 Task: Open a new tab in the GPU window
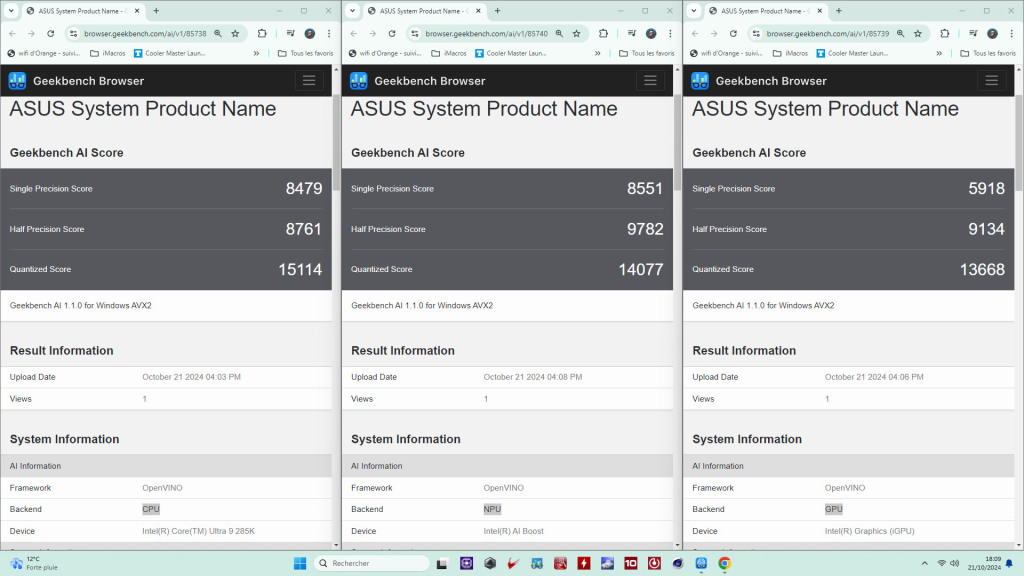click(839, 11)
